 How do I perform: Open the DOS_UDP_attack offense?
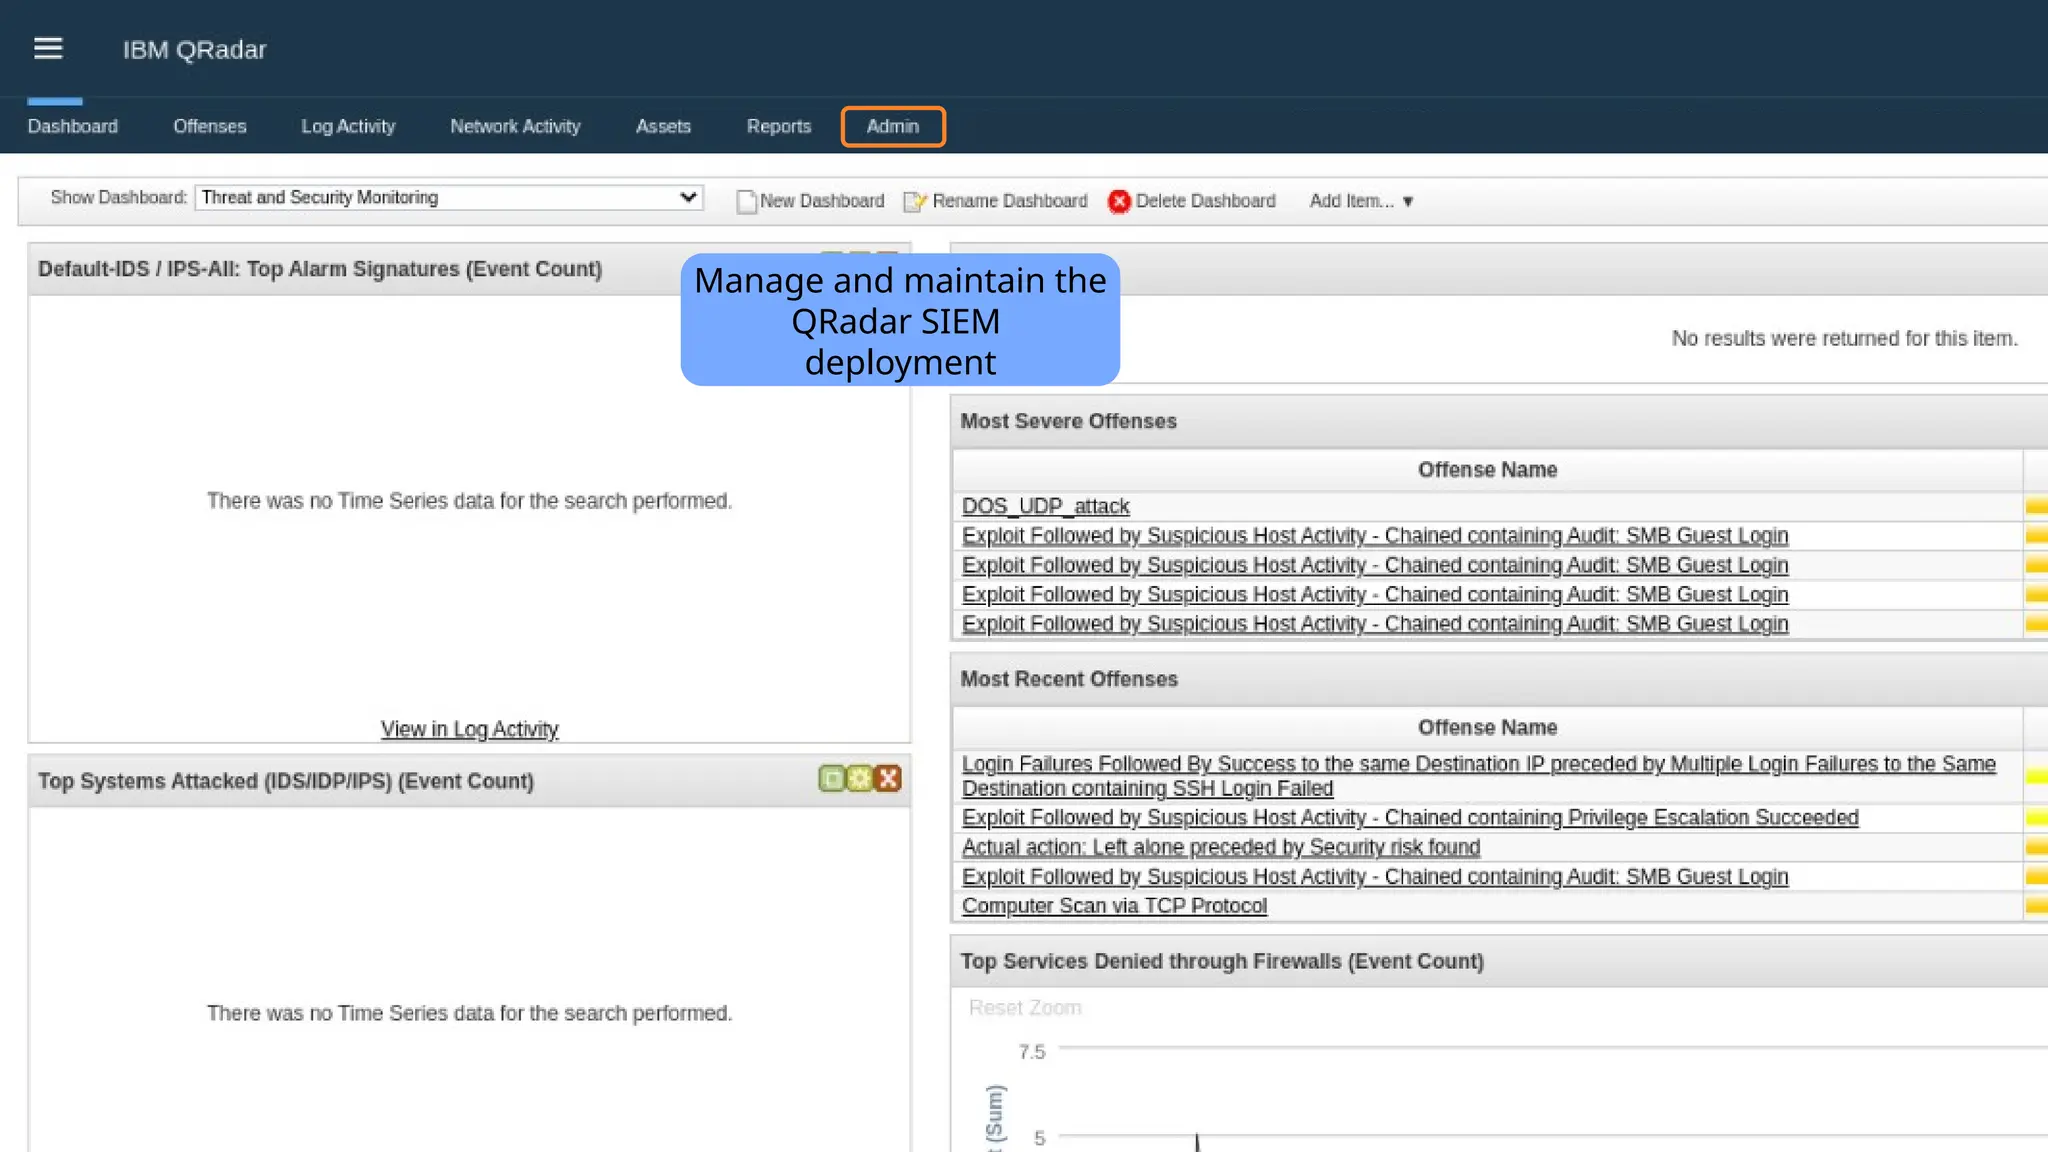[x=1045, y=507]
